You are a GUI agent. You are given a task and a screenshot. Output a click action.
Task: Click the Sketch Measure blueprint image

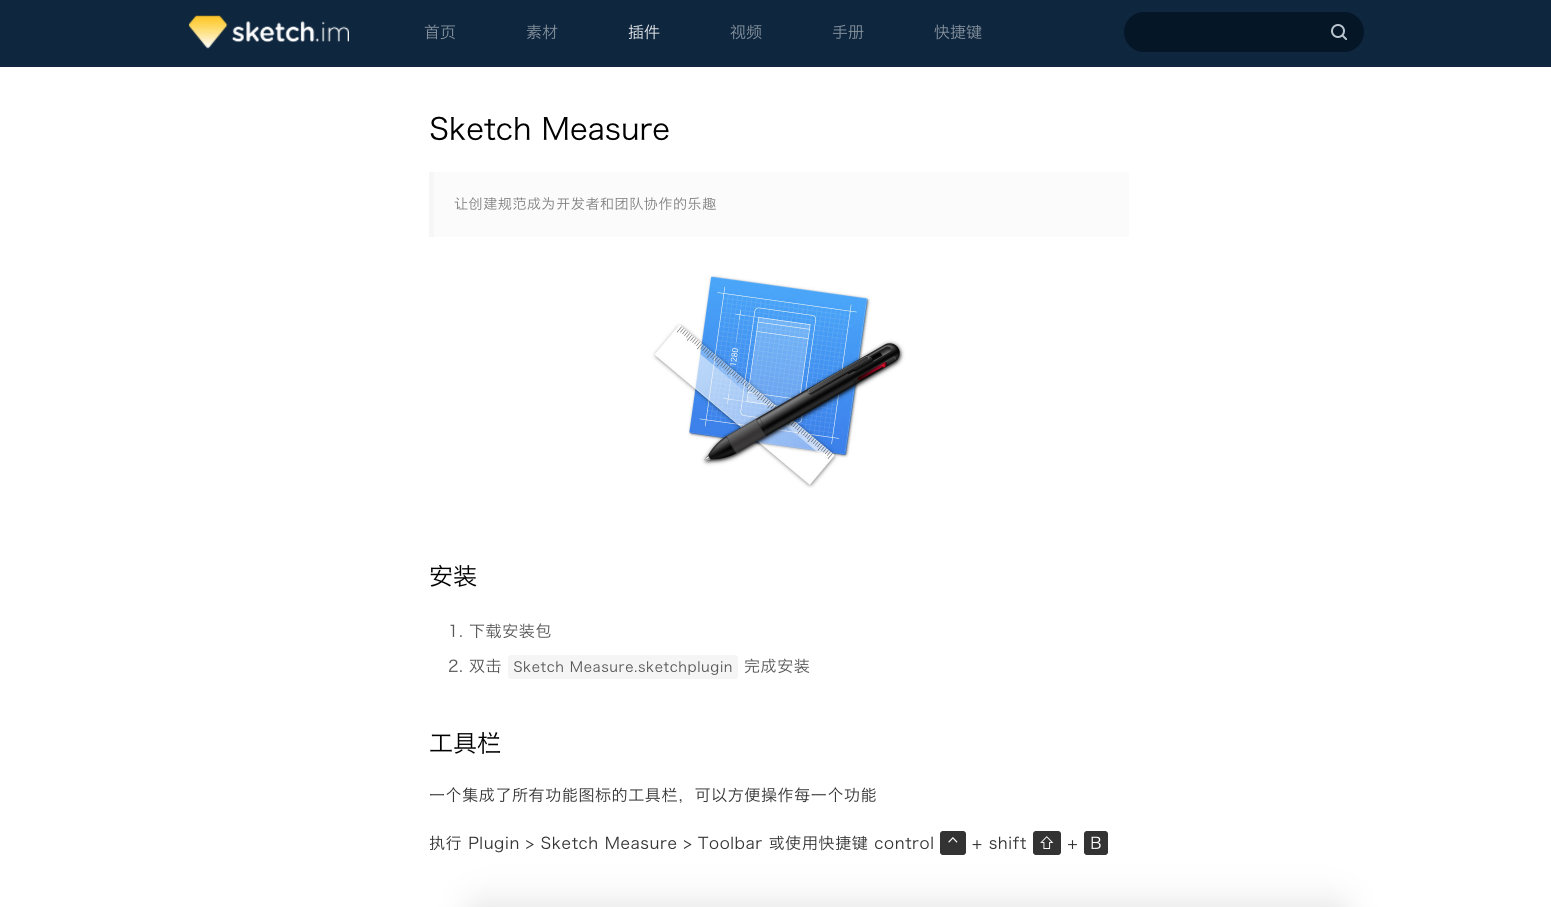click(778, 381)
